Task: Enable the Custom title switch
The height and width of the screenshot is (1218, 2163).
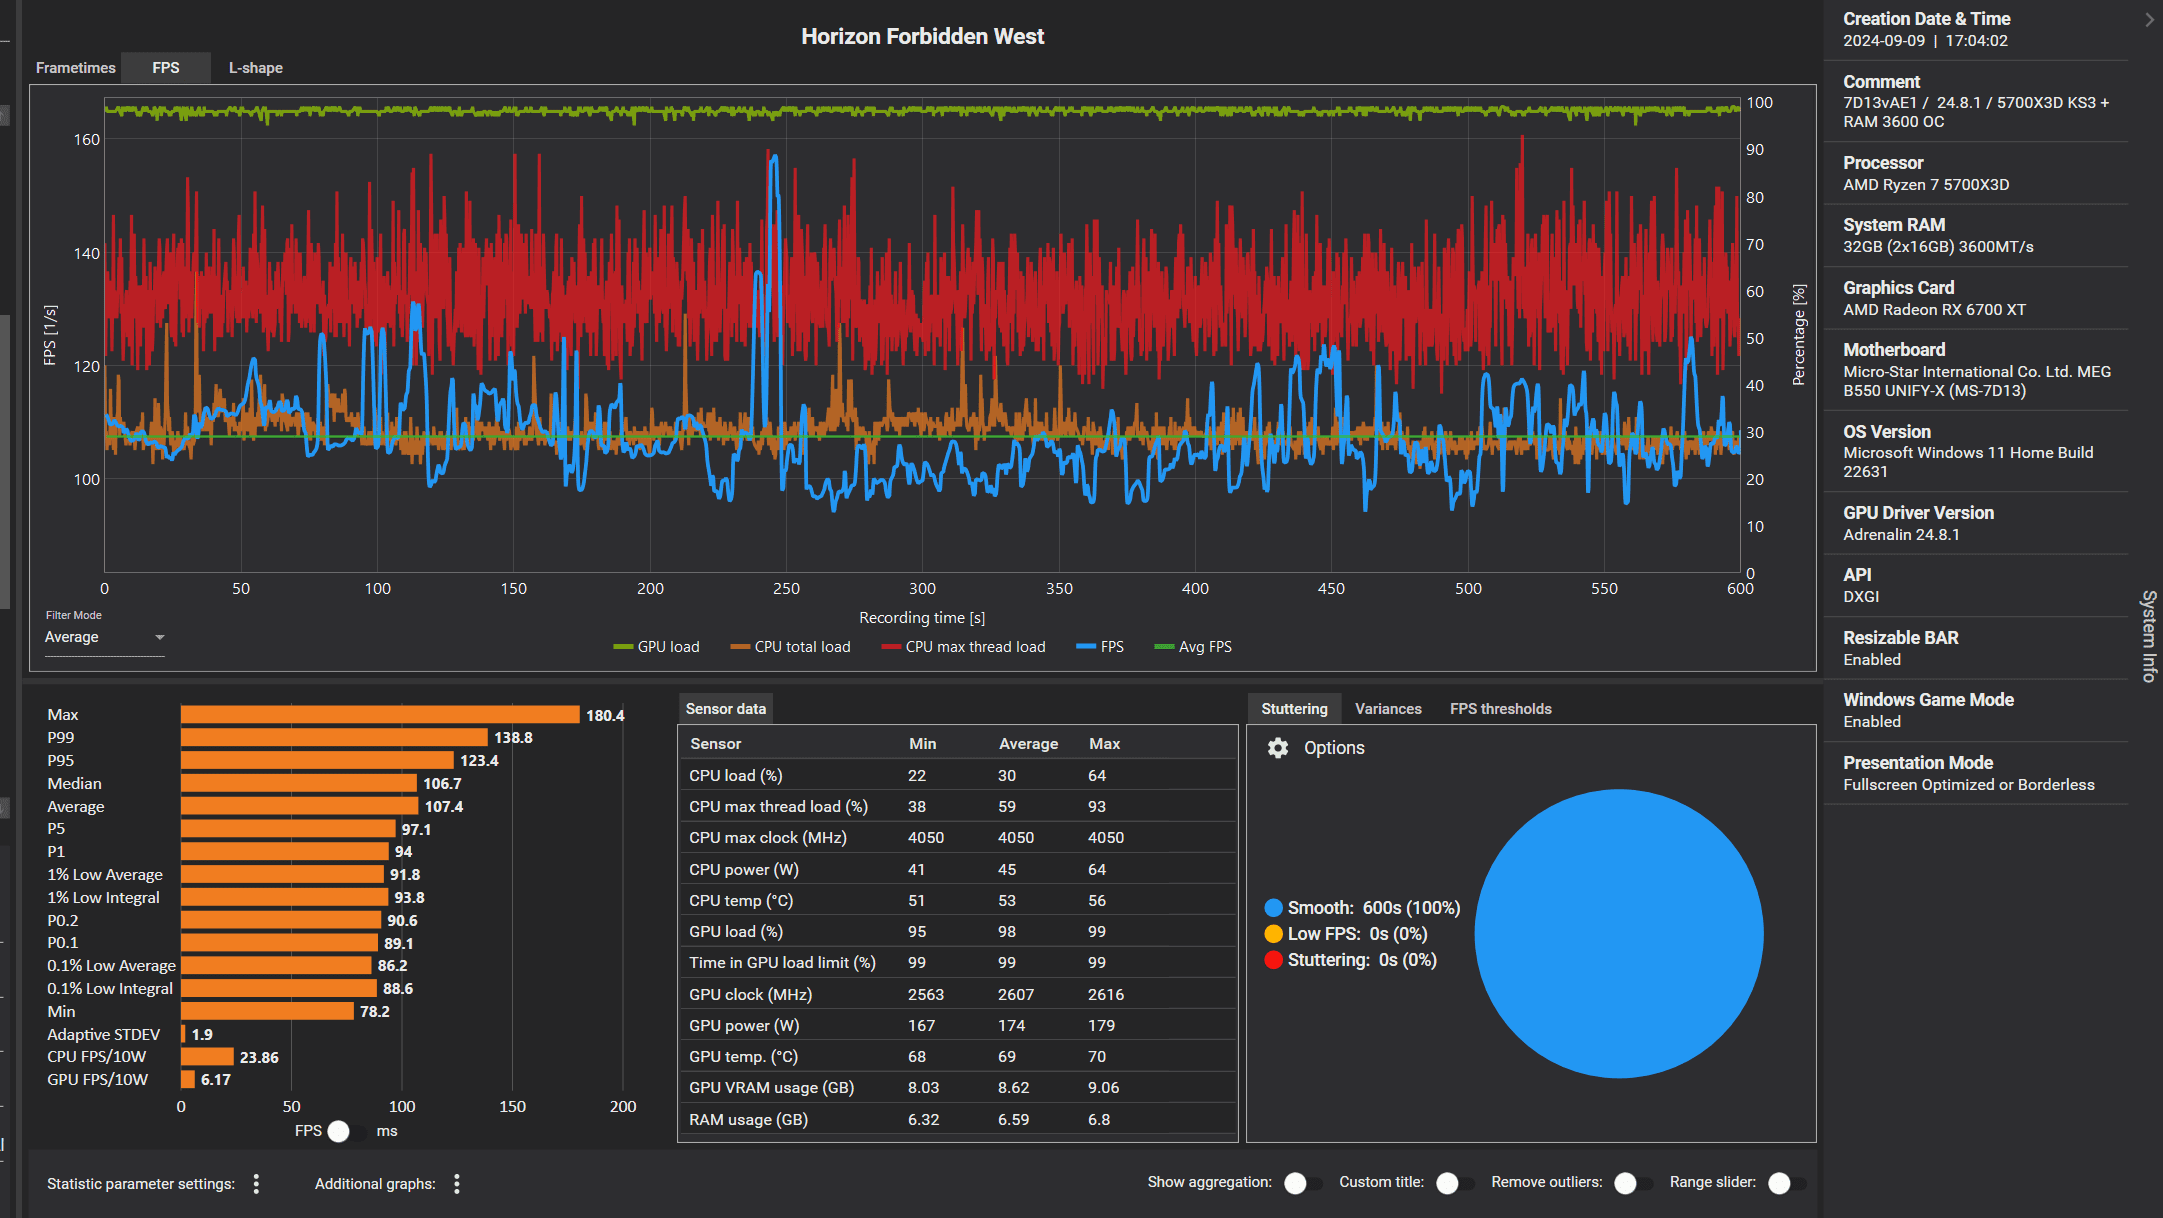Action: (x=1454, y=1183)
